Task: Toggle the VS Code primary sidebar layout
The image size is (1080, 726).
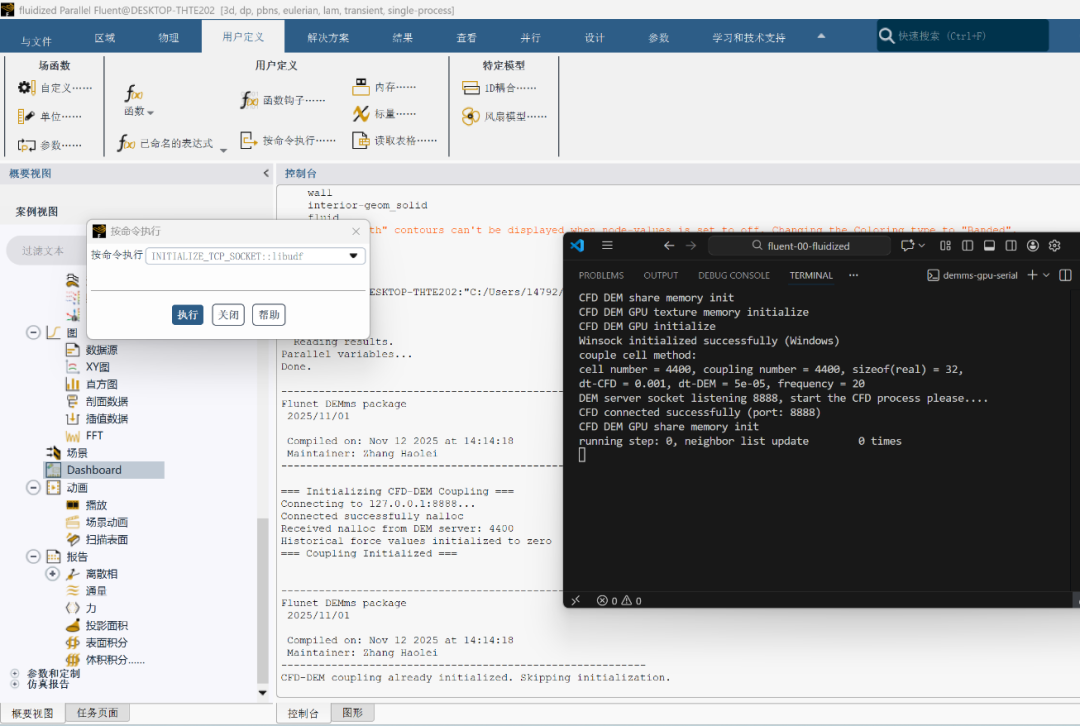Action: click(x=967, y=246)
